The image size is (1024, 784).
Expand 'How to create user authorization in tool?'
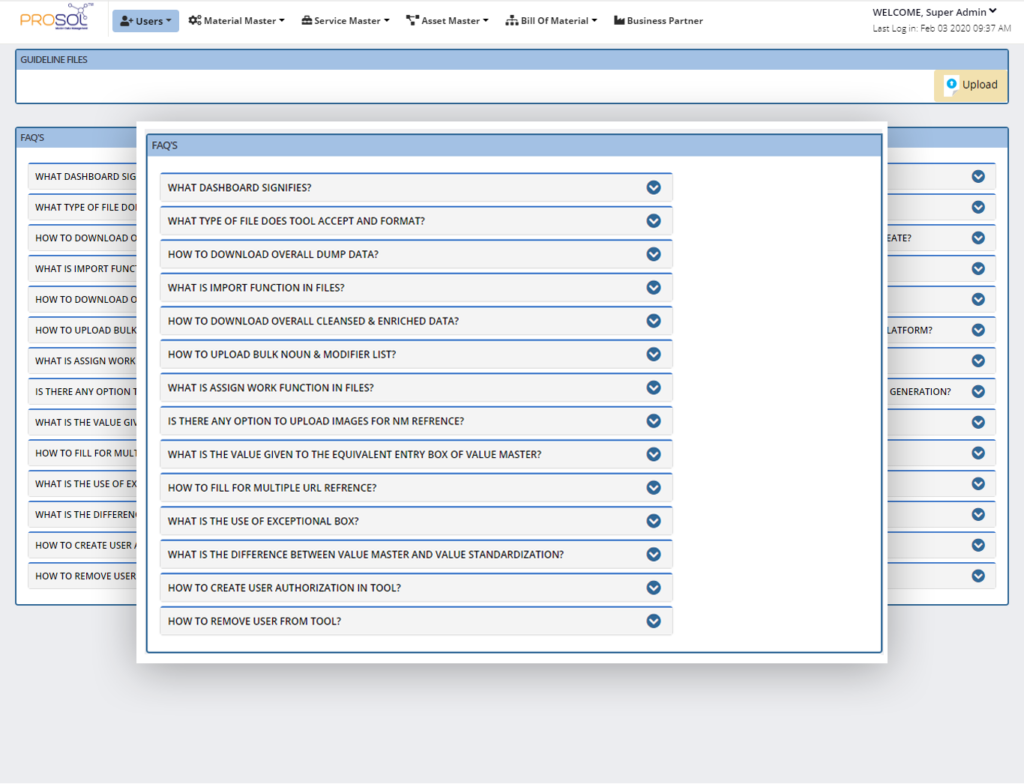[x=284, y=588]
